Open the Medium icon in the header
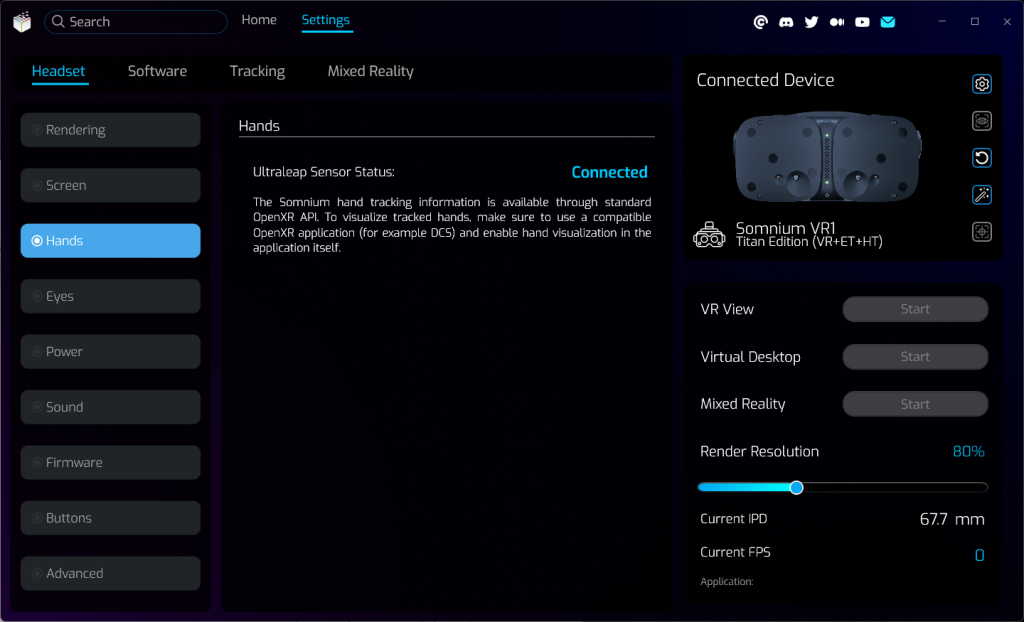The width and height of the screenshot is (1024, 622). pyautogui.click(x=837, y=22)
